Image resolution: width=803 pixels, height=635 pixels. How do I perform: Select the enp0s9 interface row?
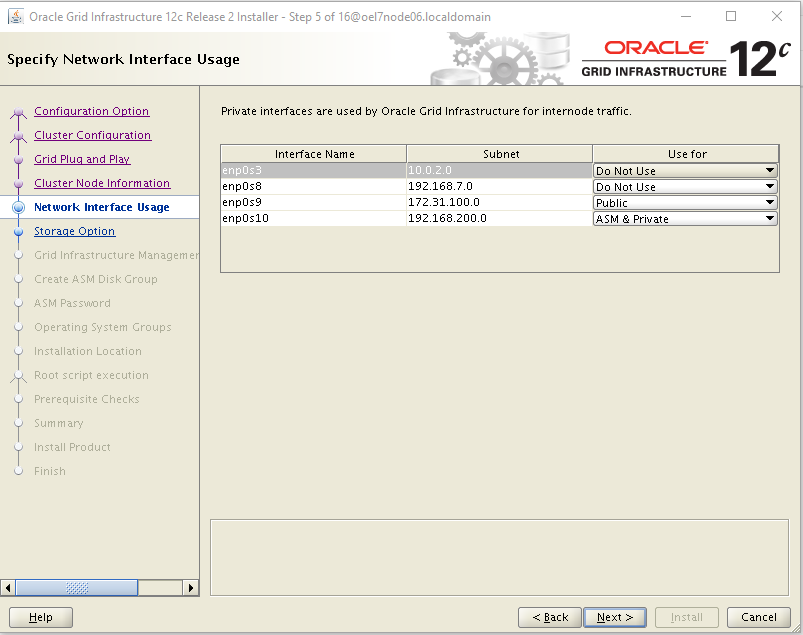click(312, 203)
